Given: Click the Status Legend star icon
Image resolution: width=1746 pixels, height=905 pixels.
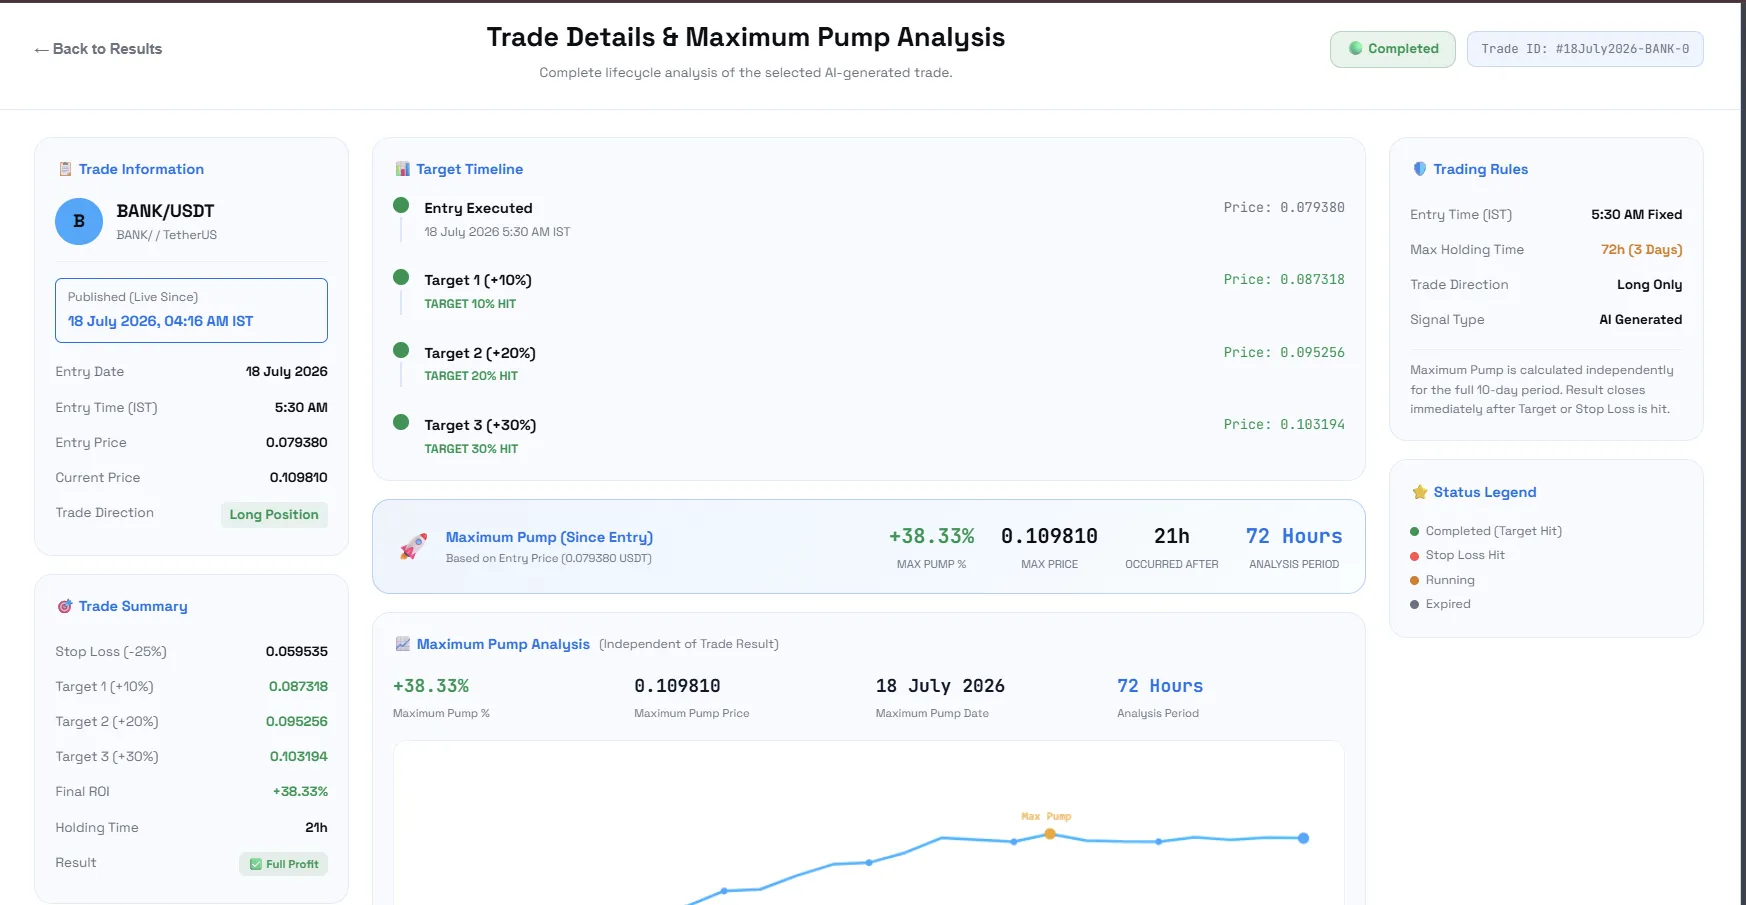Looking at the screenshot, I should pyautogui.click(x=1419, y=492).
